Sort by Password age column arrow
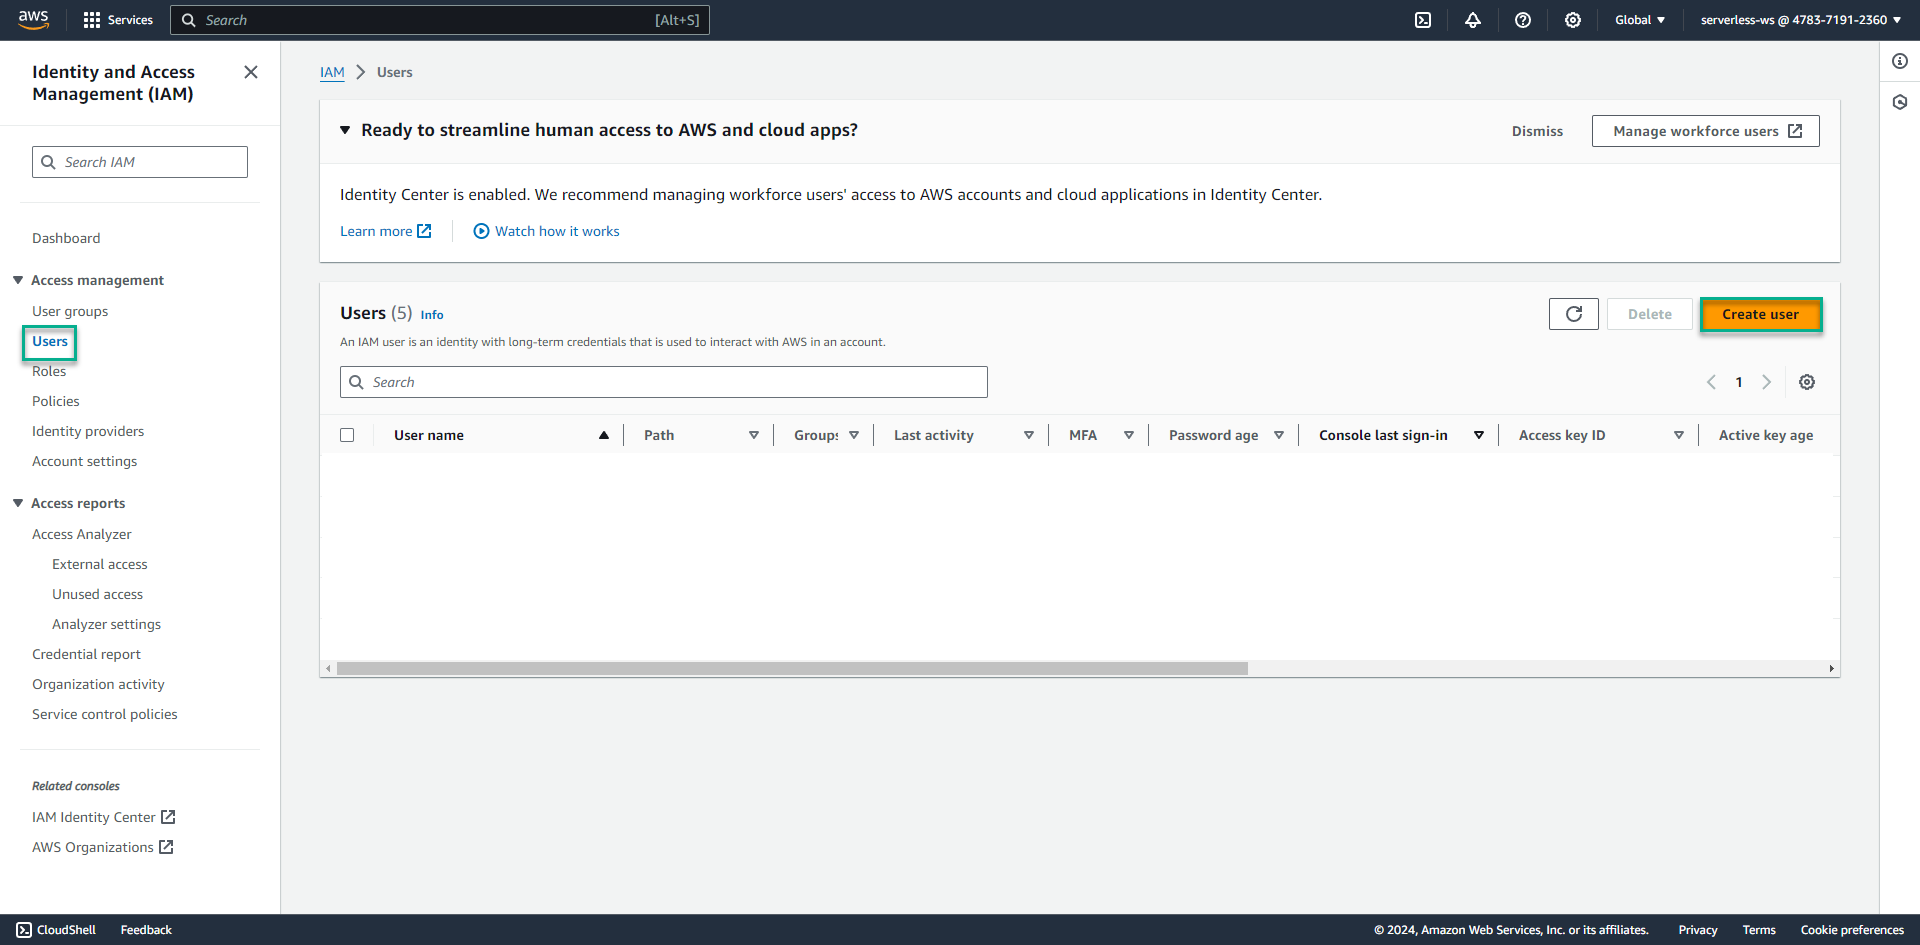The height and width of the screenshot is (945, 1920). (1279, 435)
